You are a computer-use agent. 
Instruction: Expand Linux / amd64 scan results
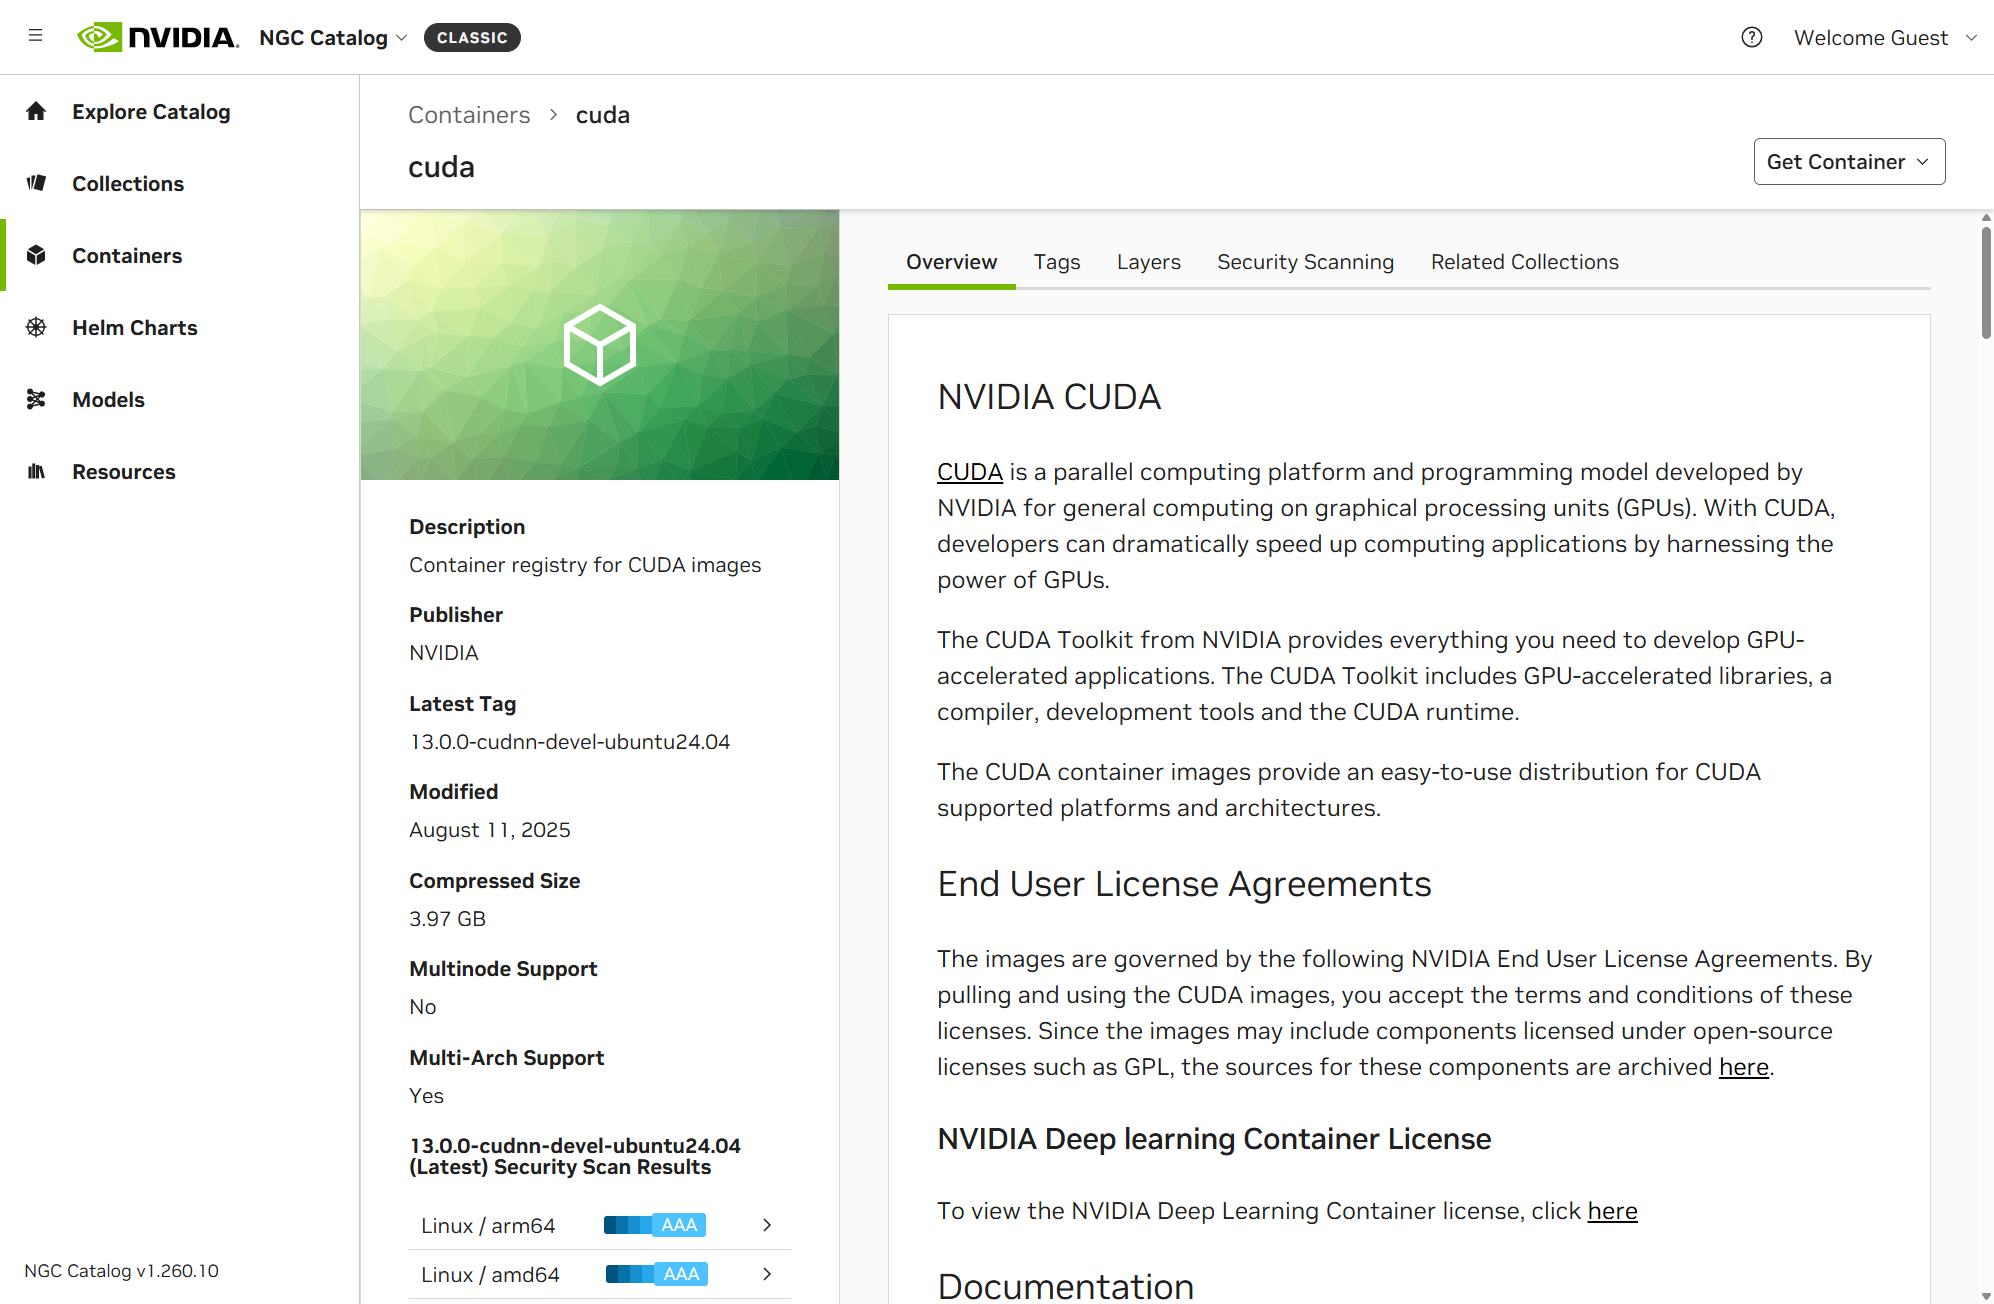click(766, 1274)
